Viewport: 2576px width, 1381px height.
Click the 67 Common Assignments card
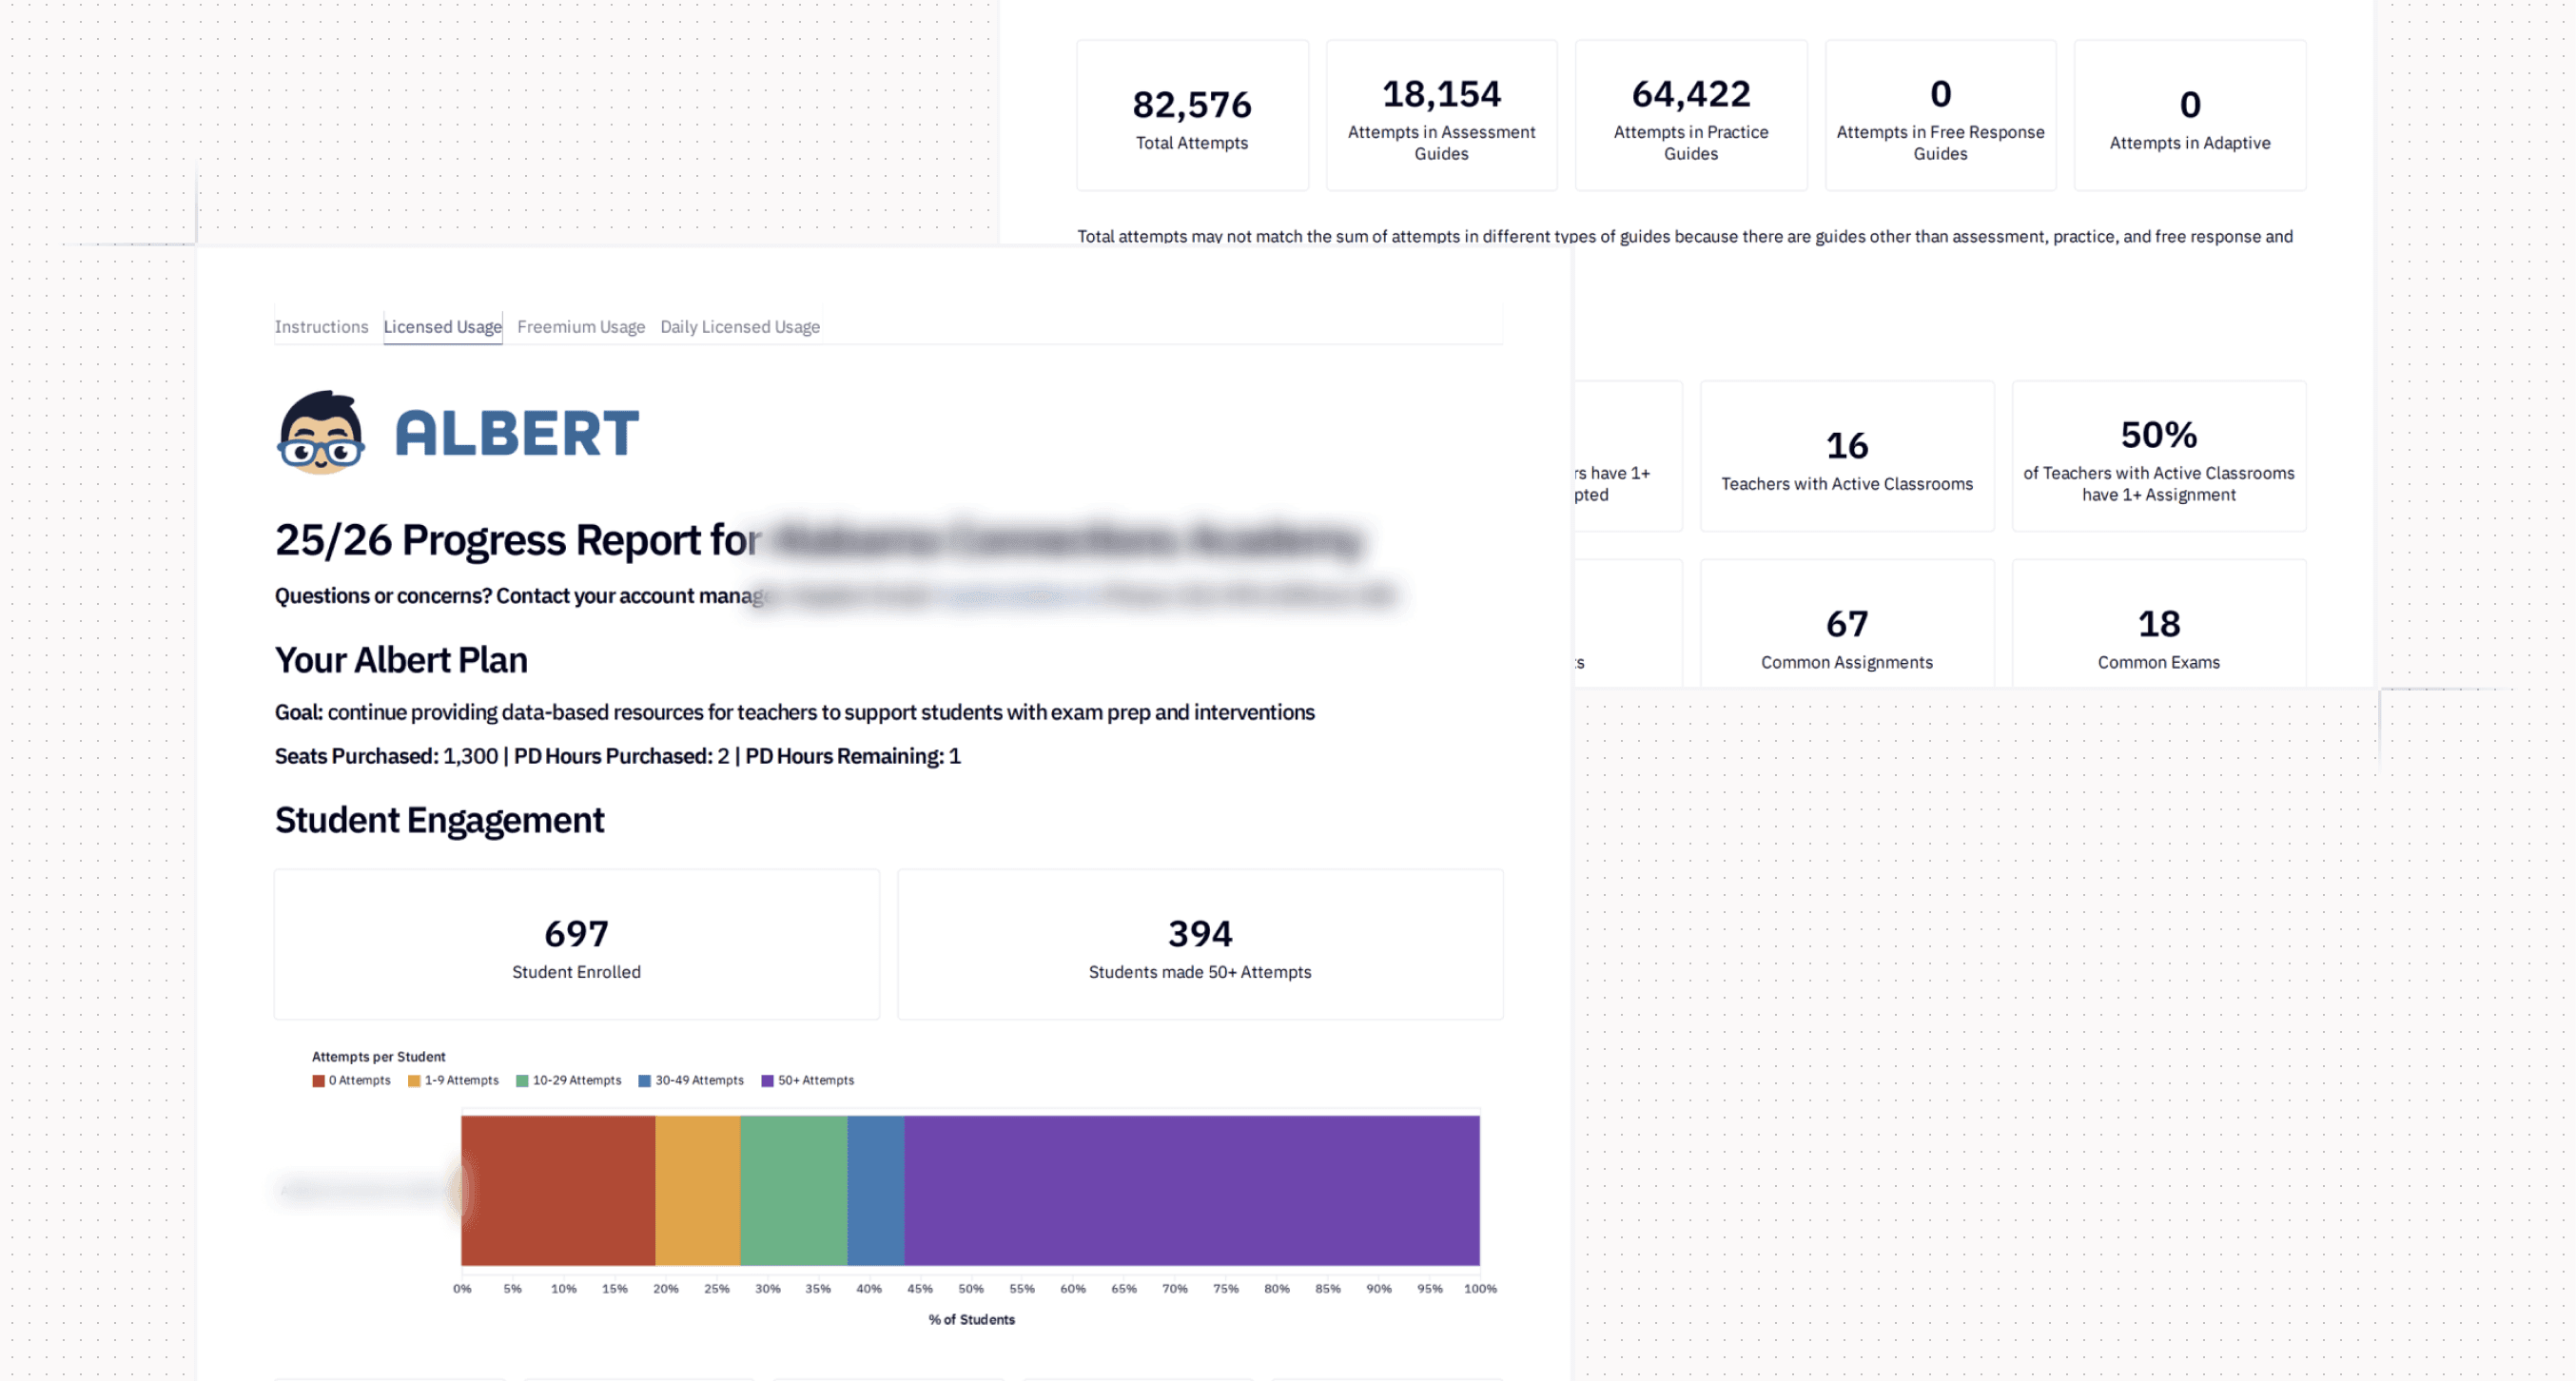(x=1847, y=624)
